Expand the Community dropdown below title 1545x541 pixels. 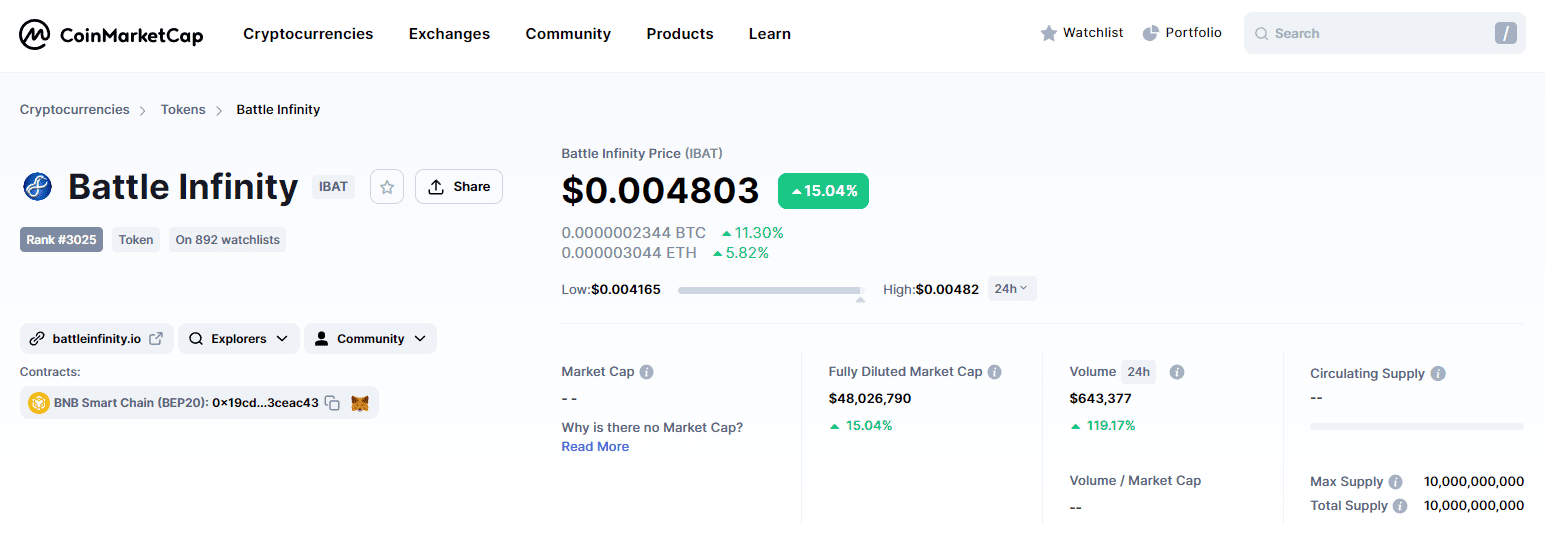tap(370, 339)
